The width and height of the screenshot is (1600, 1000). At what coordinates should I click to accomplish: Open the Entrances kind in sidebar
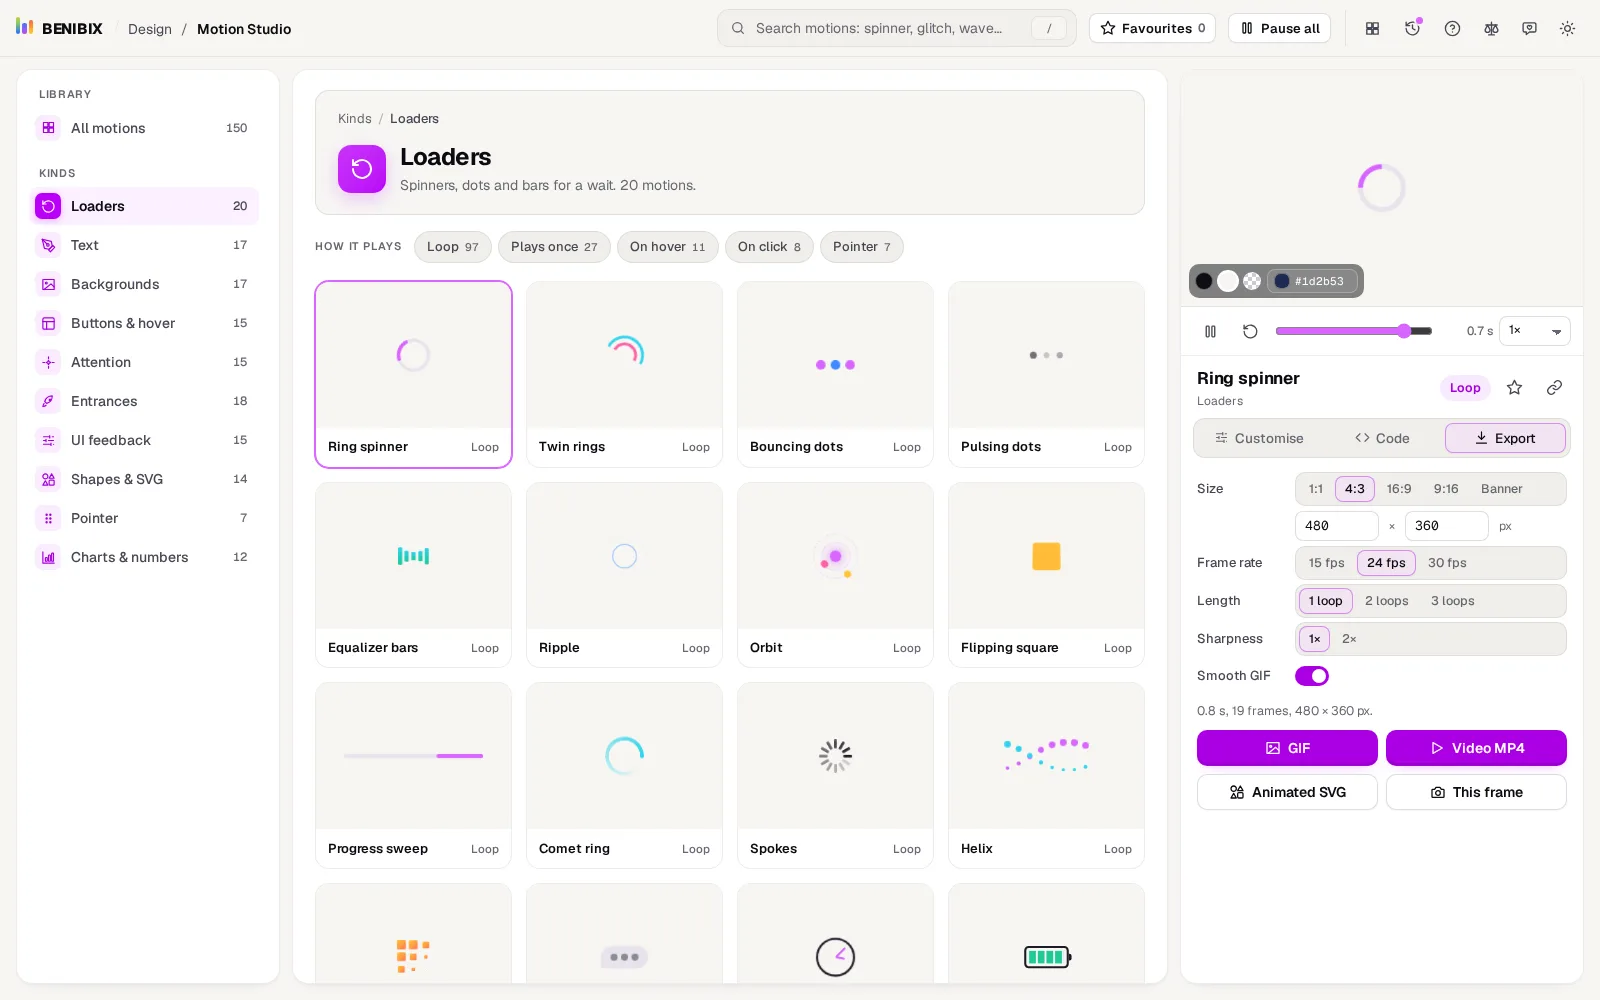145,401
